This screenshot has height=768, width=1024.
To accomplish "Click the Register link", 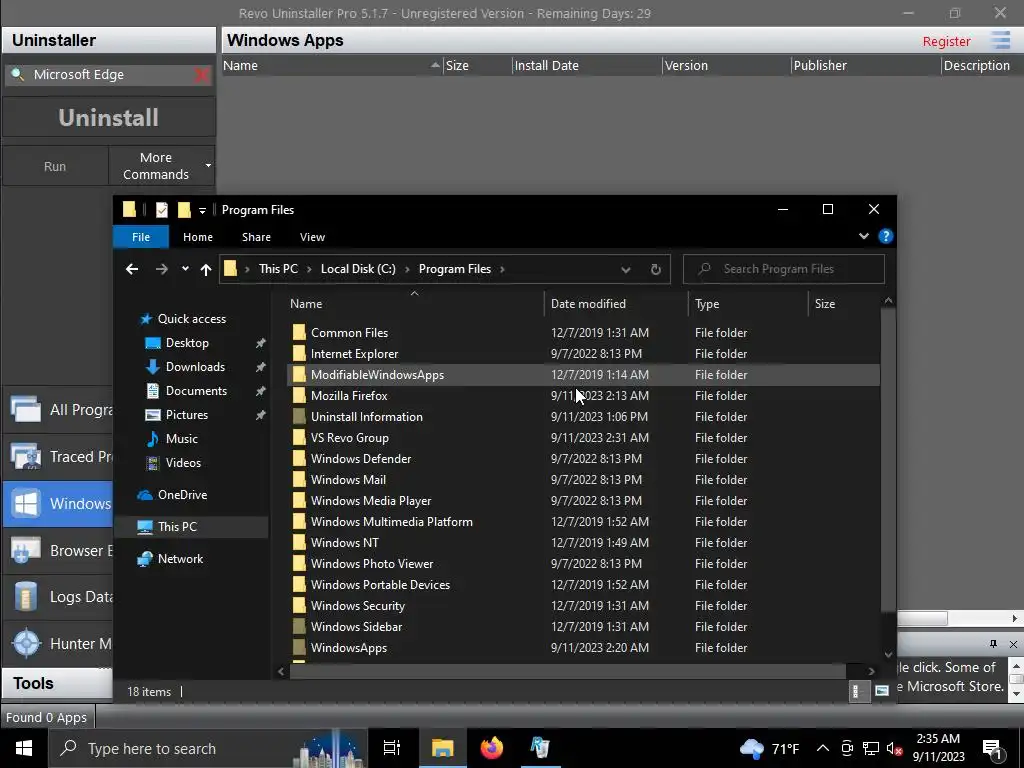I will [946, 41].
